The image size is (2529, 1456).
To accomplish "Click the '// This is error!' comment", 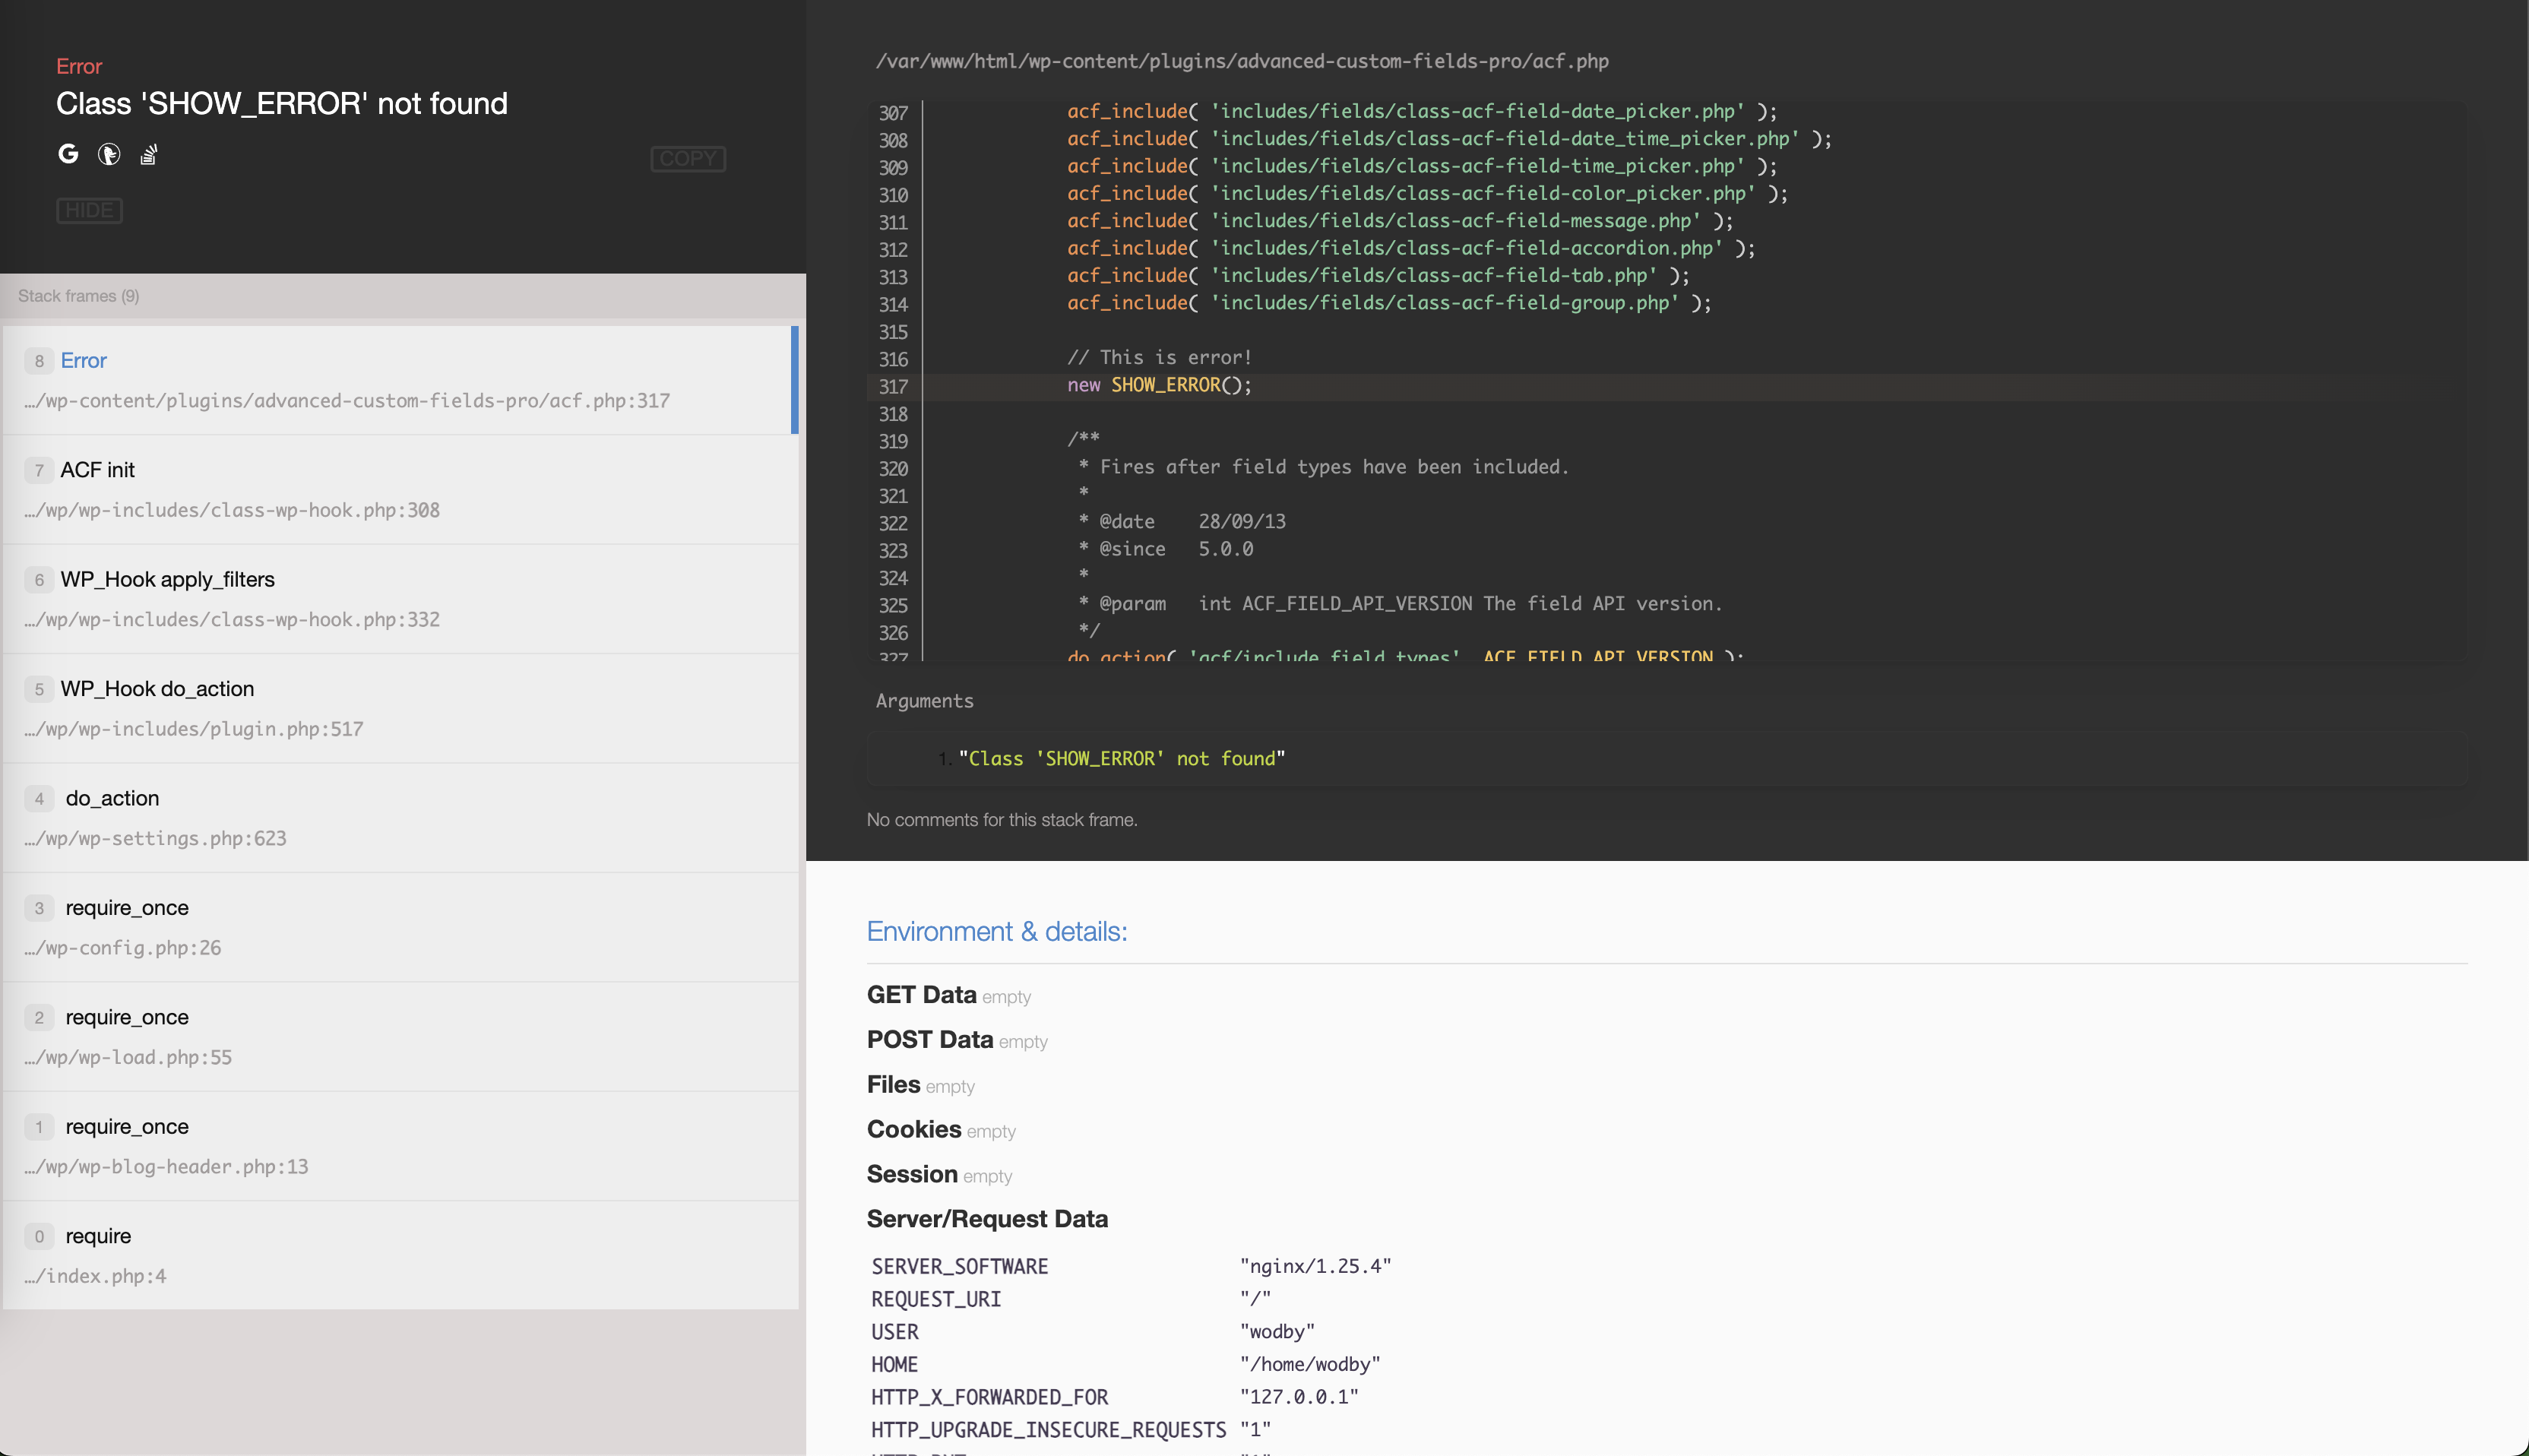I will tap(1159, 358).
